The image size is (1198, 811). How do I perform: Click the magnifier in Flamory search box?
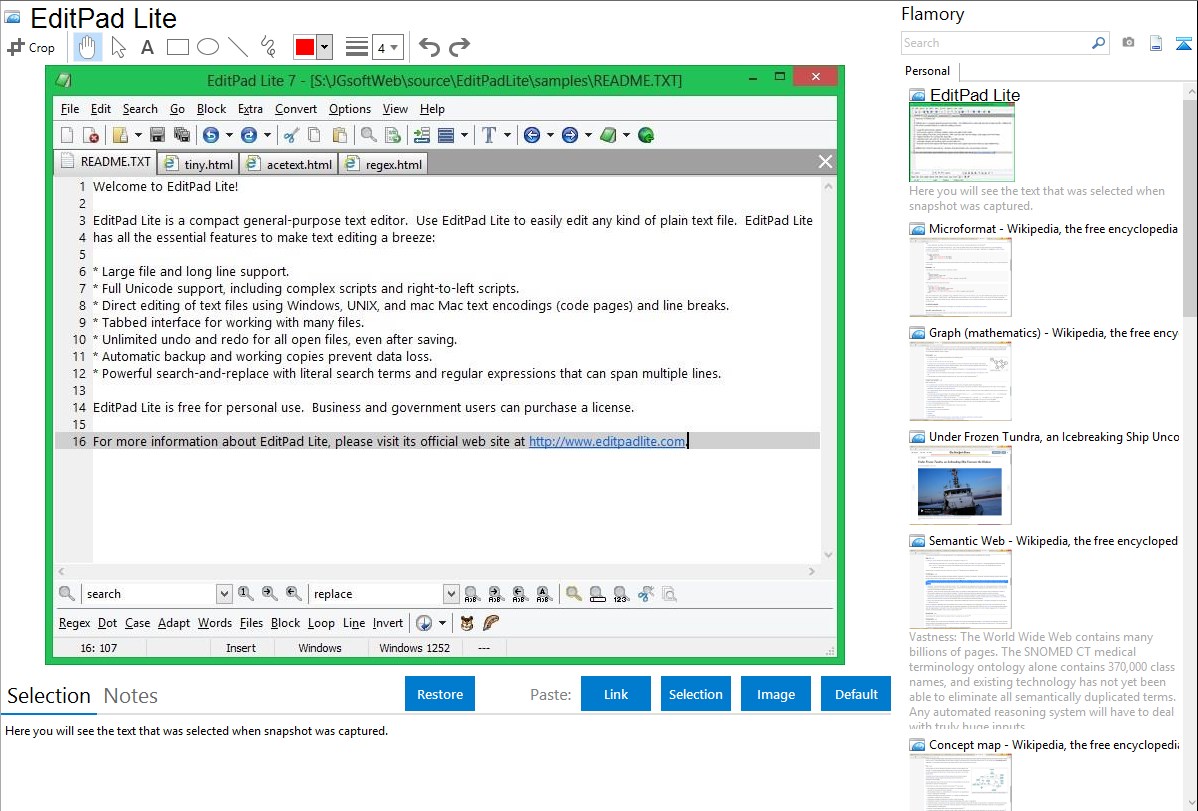pos(1098,43)
